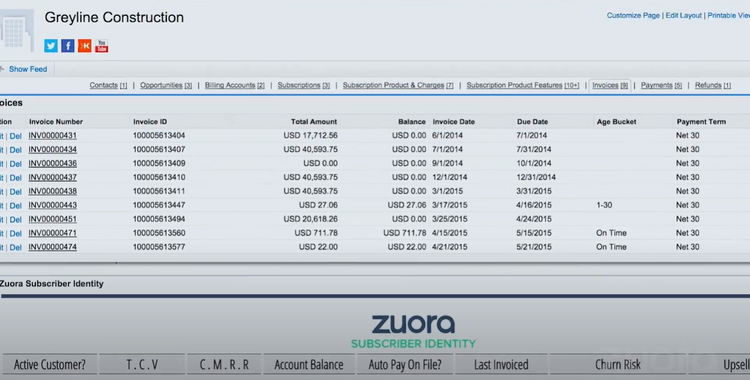The image size is (750, 380).
Task: Open invoice INV00000438
Action: [x=53, y=191]
